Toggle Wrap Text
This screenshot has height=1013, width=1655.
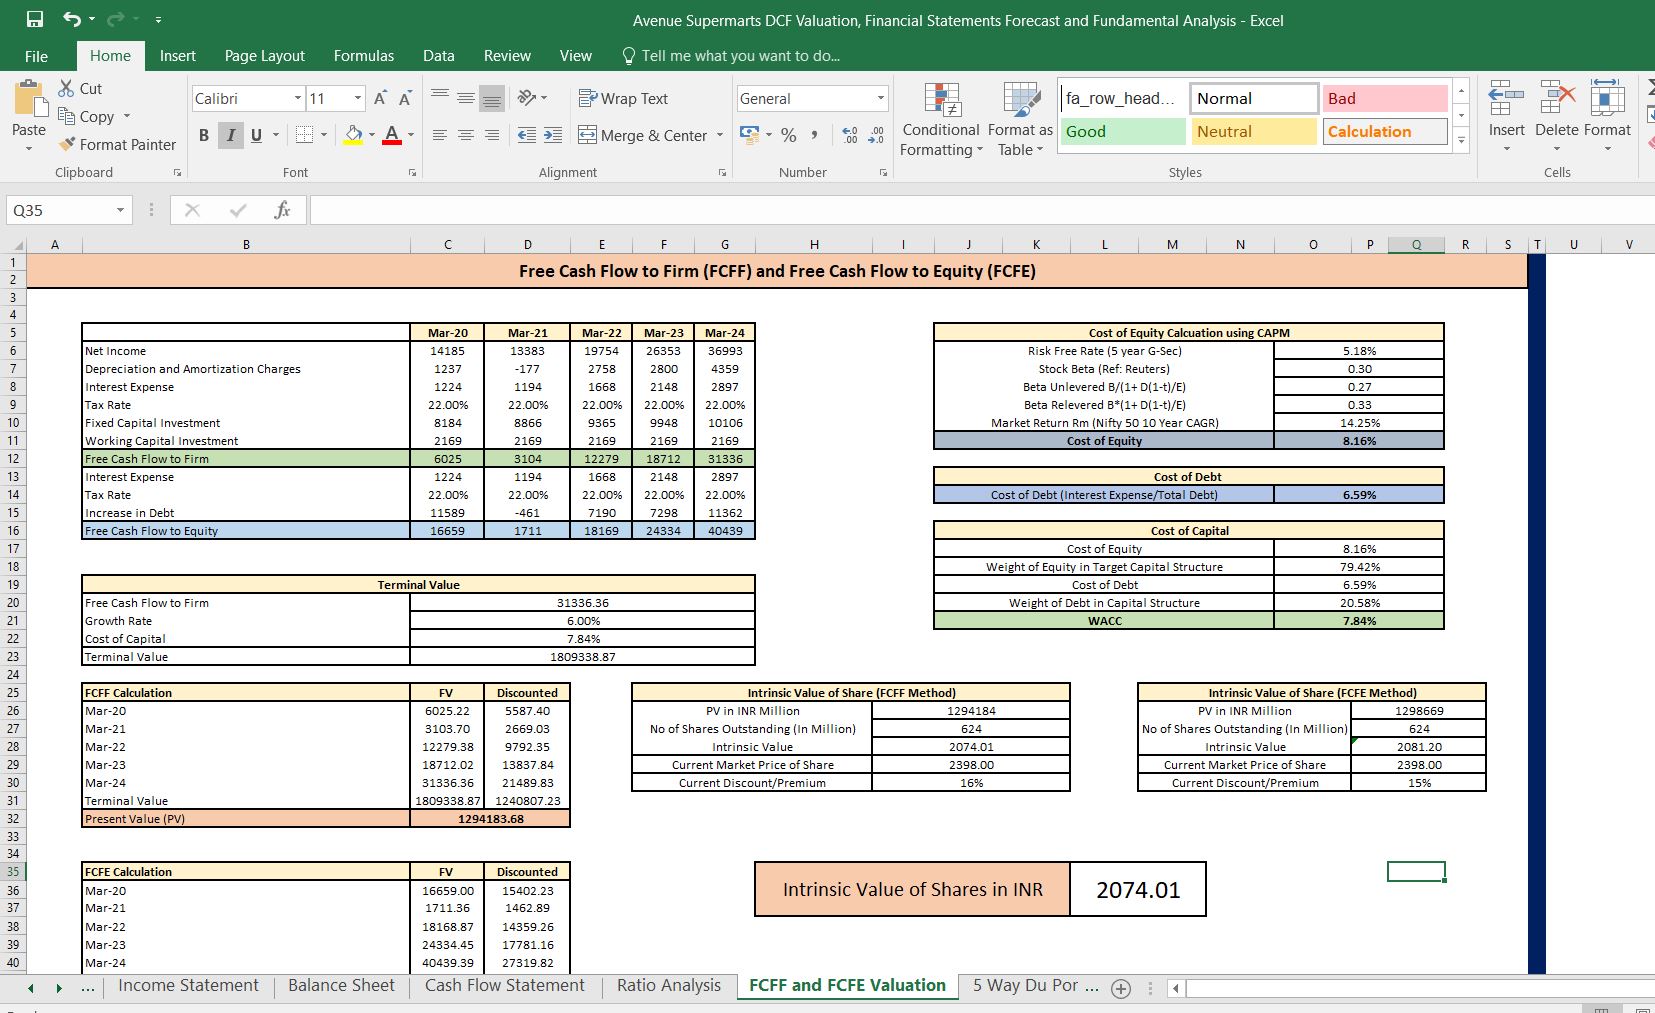(623, 98)
